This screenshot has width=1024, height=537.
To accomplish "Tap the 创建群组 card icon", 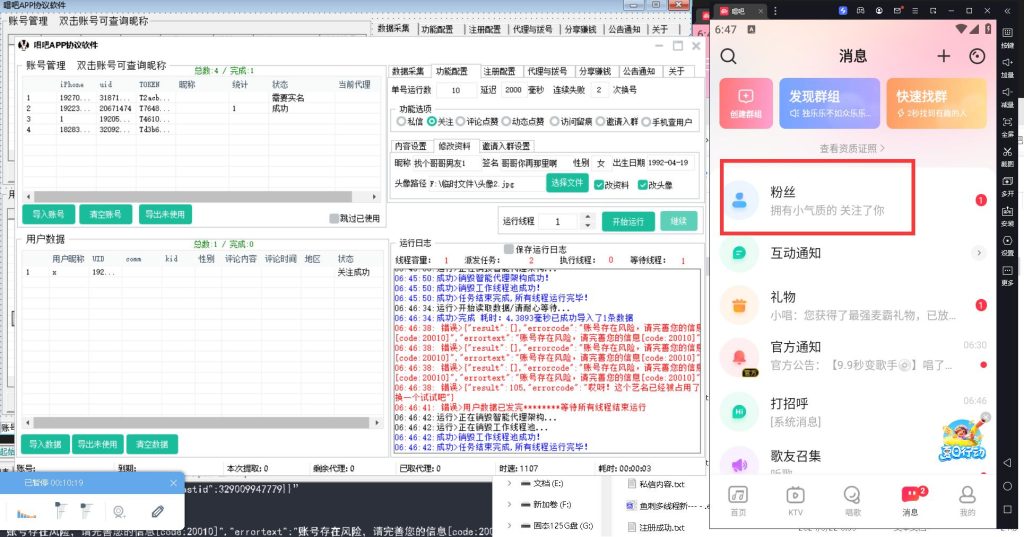I will (744, 96).
